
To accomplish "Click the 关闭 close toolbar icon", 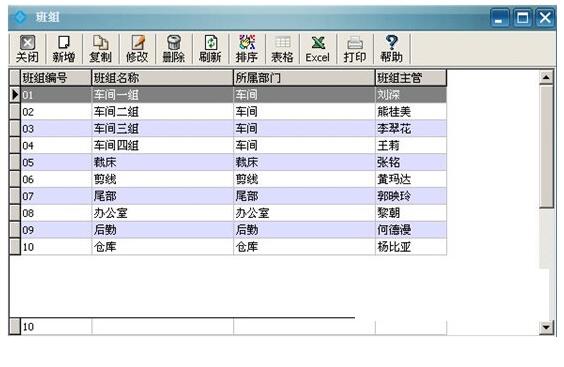I will [x=27, y=49].
